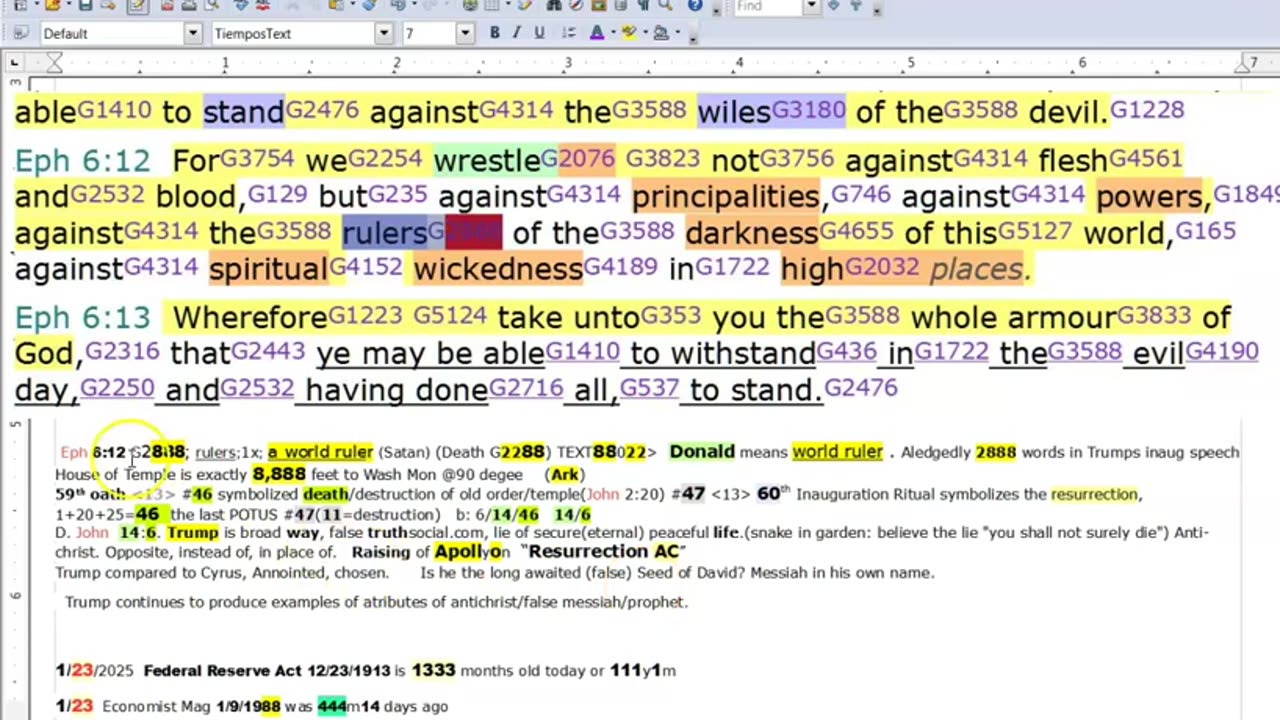Toggle AutoSpellcheck
The height and width of the screenshot is (720, 1280).
click(x=263, y=5)
